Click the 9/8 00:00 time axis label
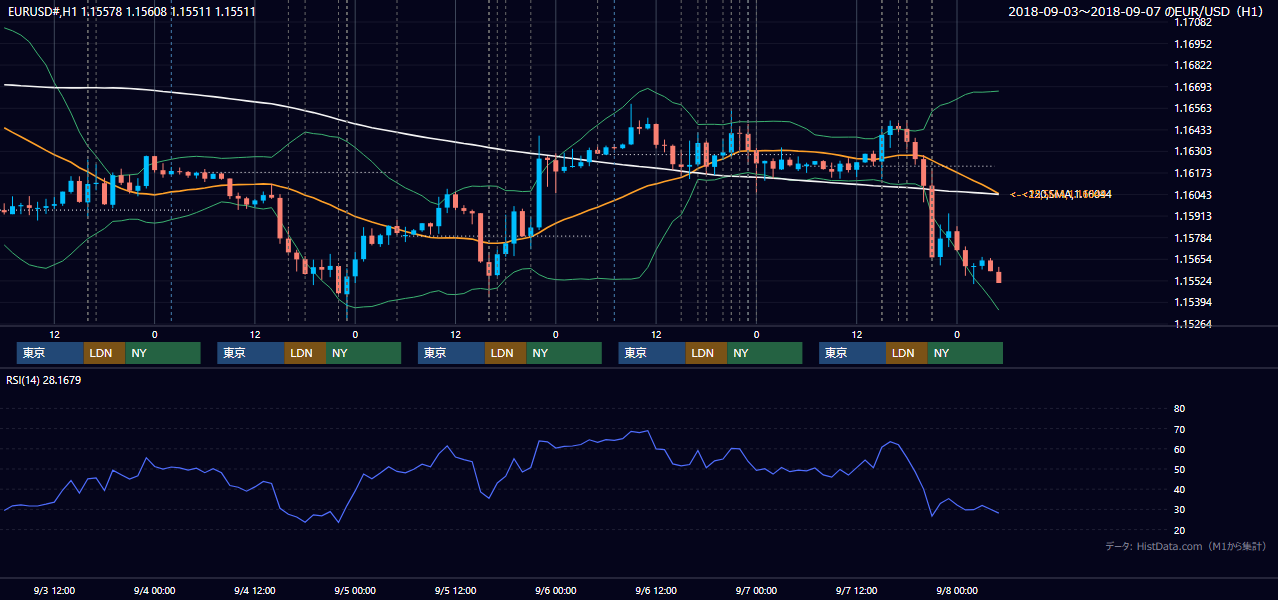1278x600 pixels. 957,590
